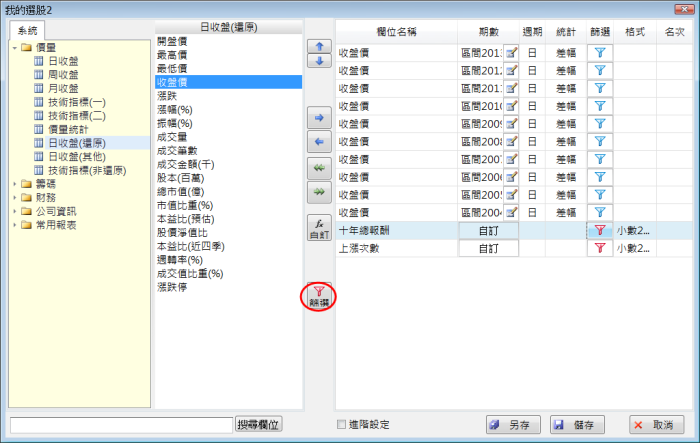Open the blue filter for the 區間2010 row
This screenshot has height=443, width=700.
tap(600, 106)
